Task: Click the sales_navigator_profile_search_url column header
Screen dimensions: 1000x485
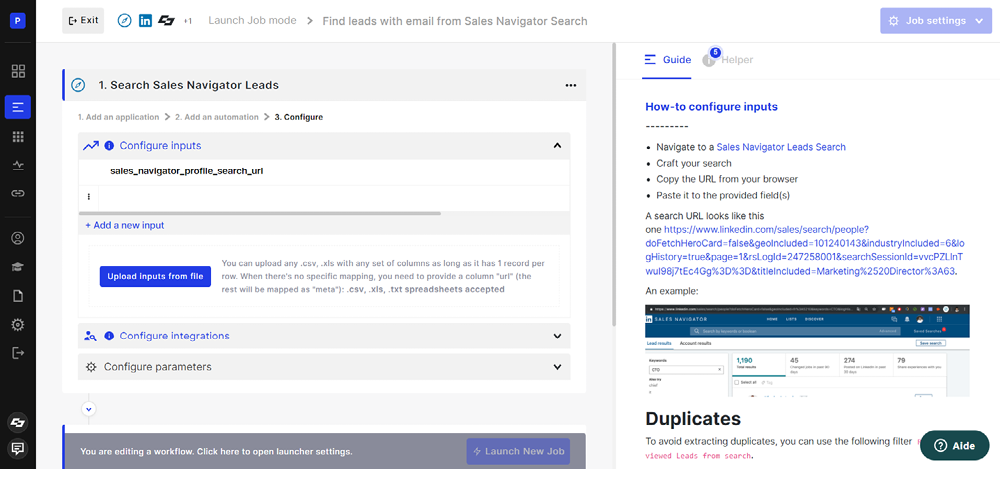Action: click(x=186, y=171)
